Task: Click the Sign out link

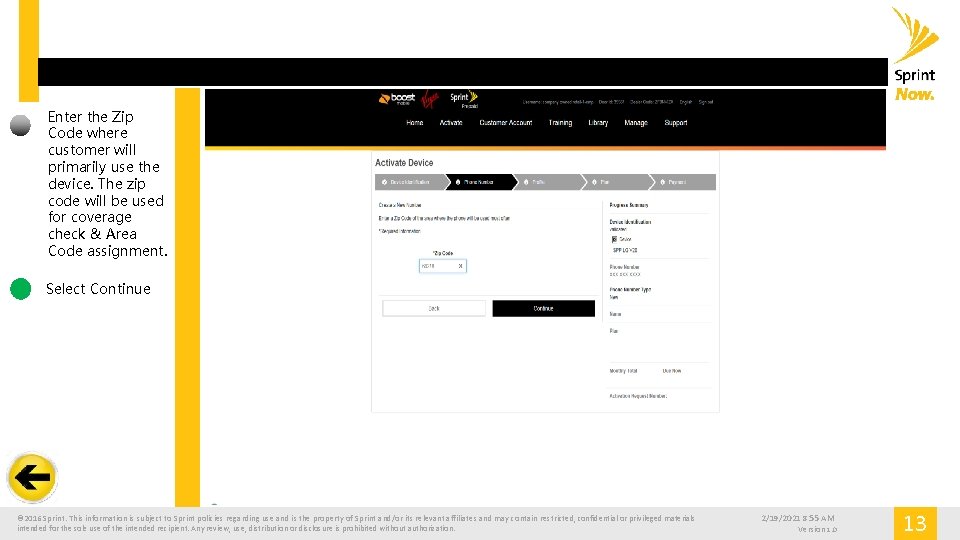Action: tap(706, 102)
